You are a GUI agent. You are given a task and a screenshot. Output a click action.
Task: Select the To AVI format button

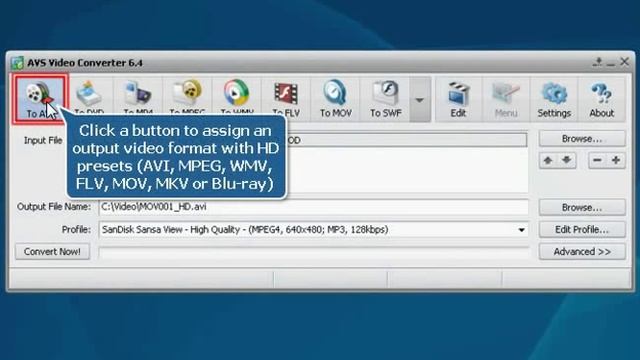[40, 99]
